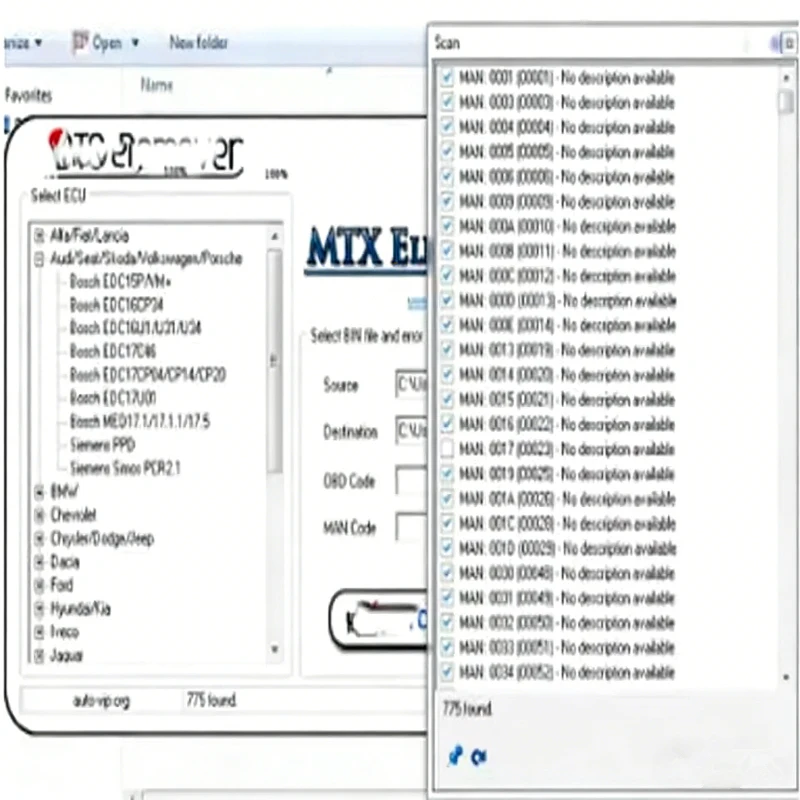Screen dimensions: 800x800
Task: Select Siemens Simos PCR2.1 ECU
Action: (x=126, y=468)
